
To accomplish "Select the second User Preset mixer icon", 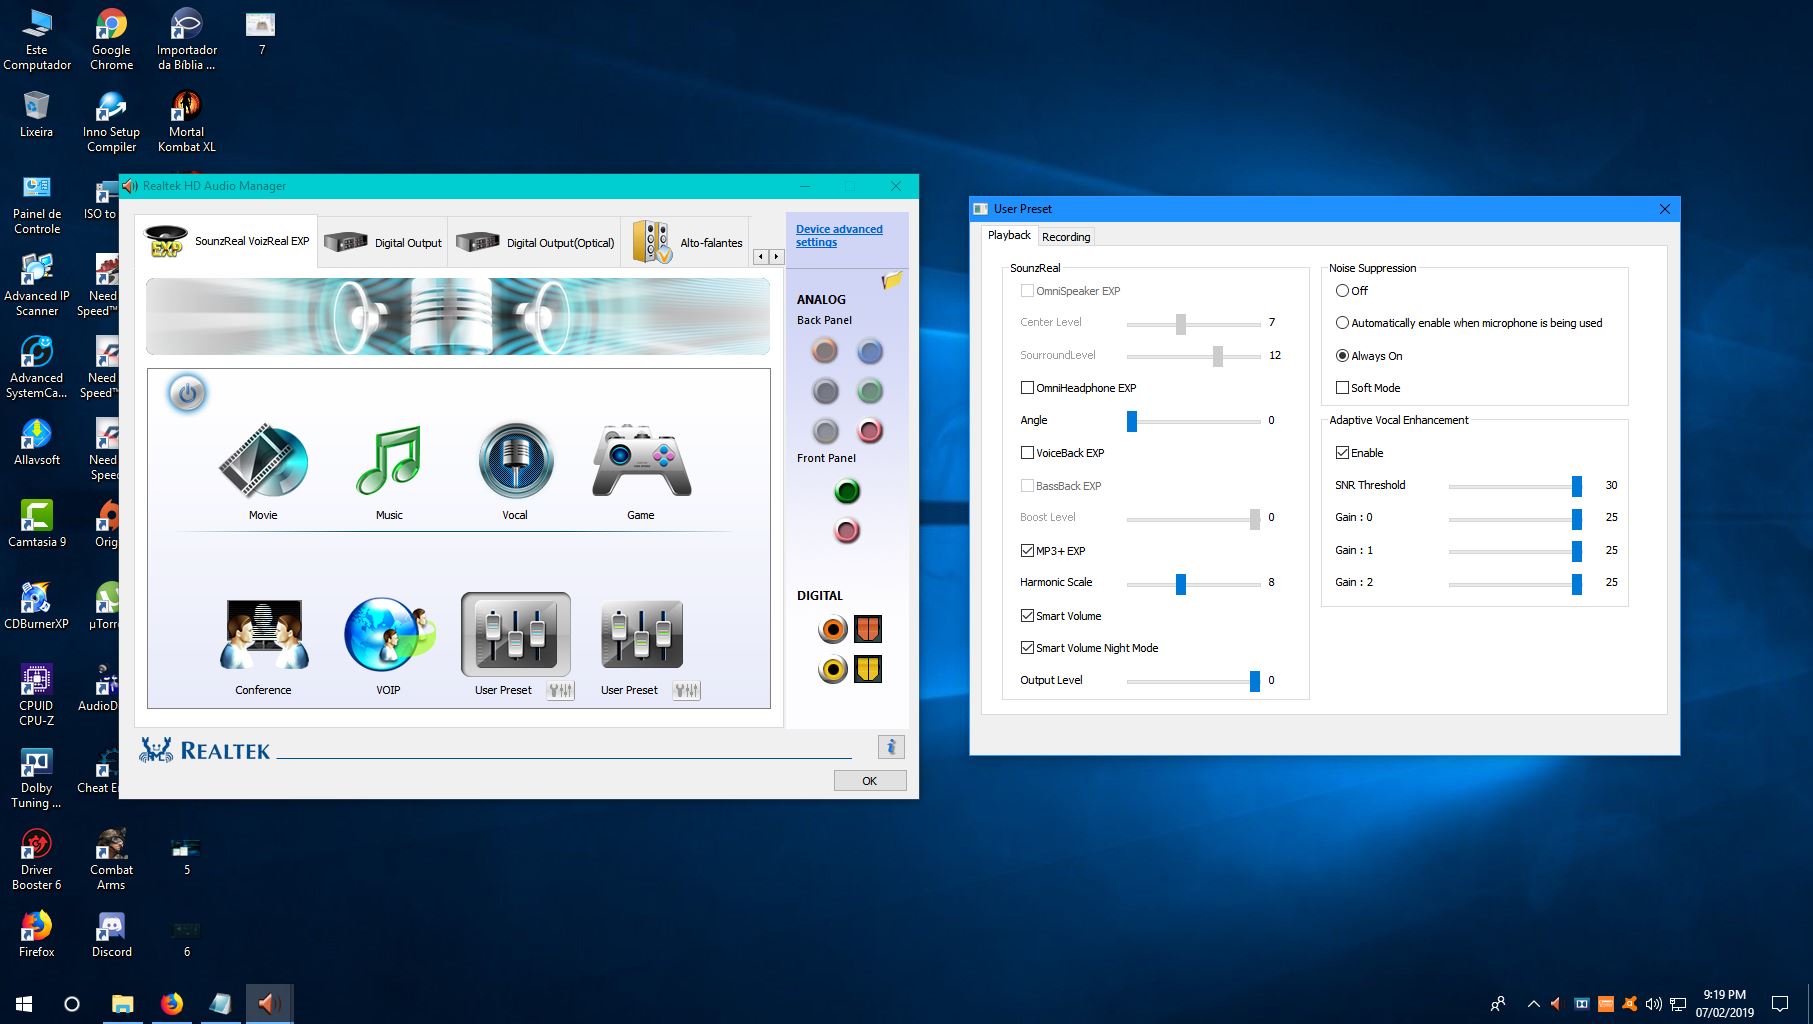I will (641, 635).
